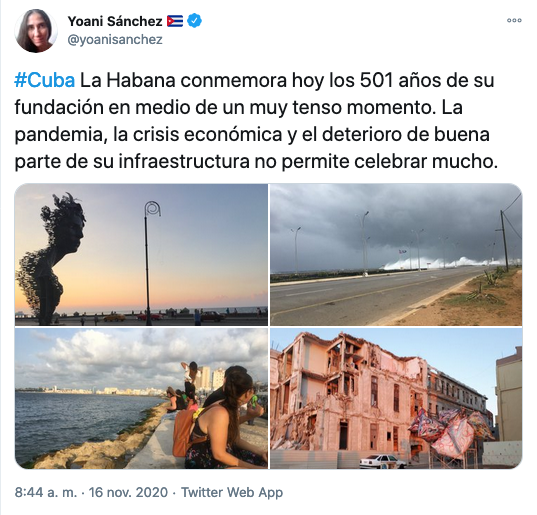Click the Twitter Web App source link
The image size is (537, 515).
point(232,492)
